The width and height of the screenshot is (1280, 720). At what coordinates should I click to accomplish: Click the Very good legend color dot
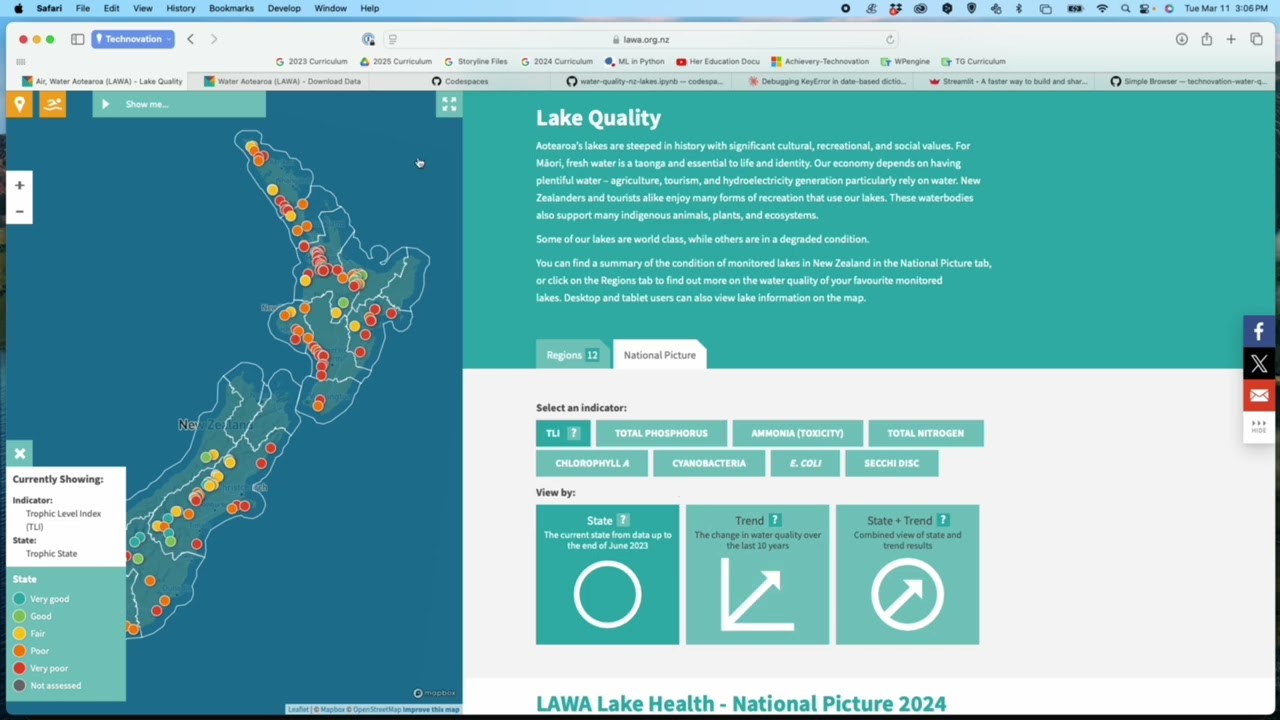click(19, 599)
